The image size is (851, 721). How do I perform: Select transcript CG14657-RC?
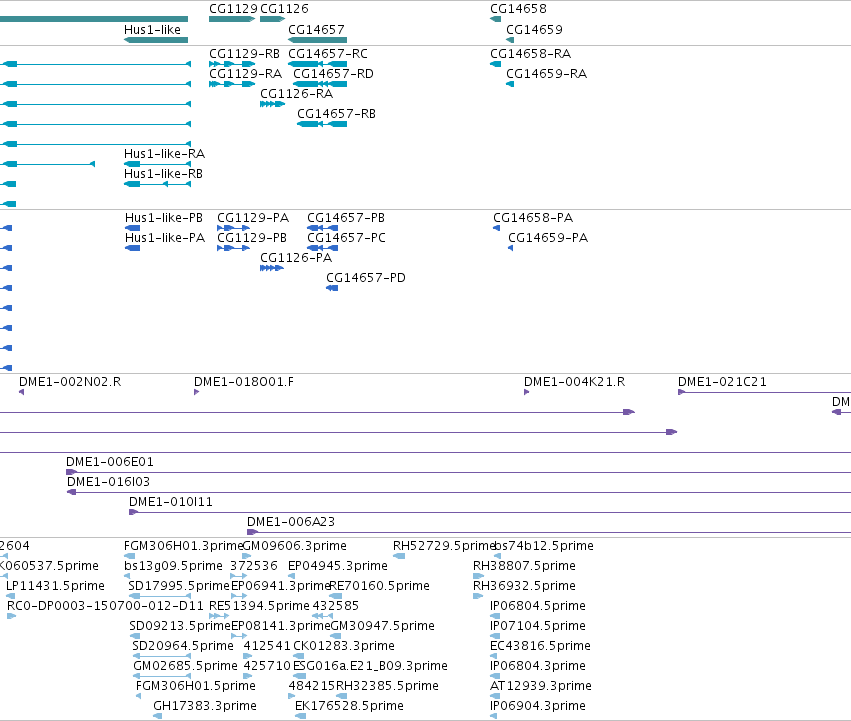317,64
